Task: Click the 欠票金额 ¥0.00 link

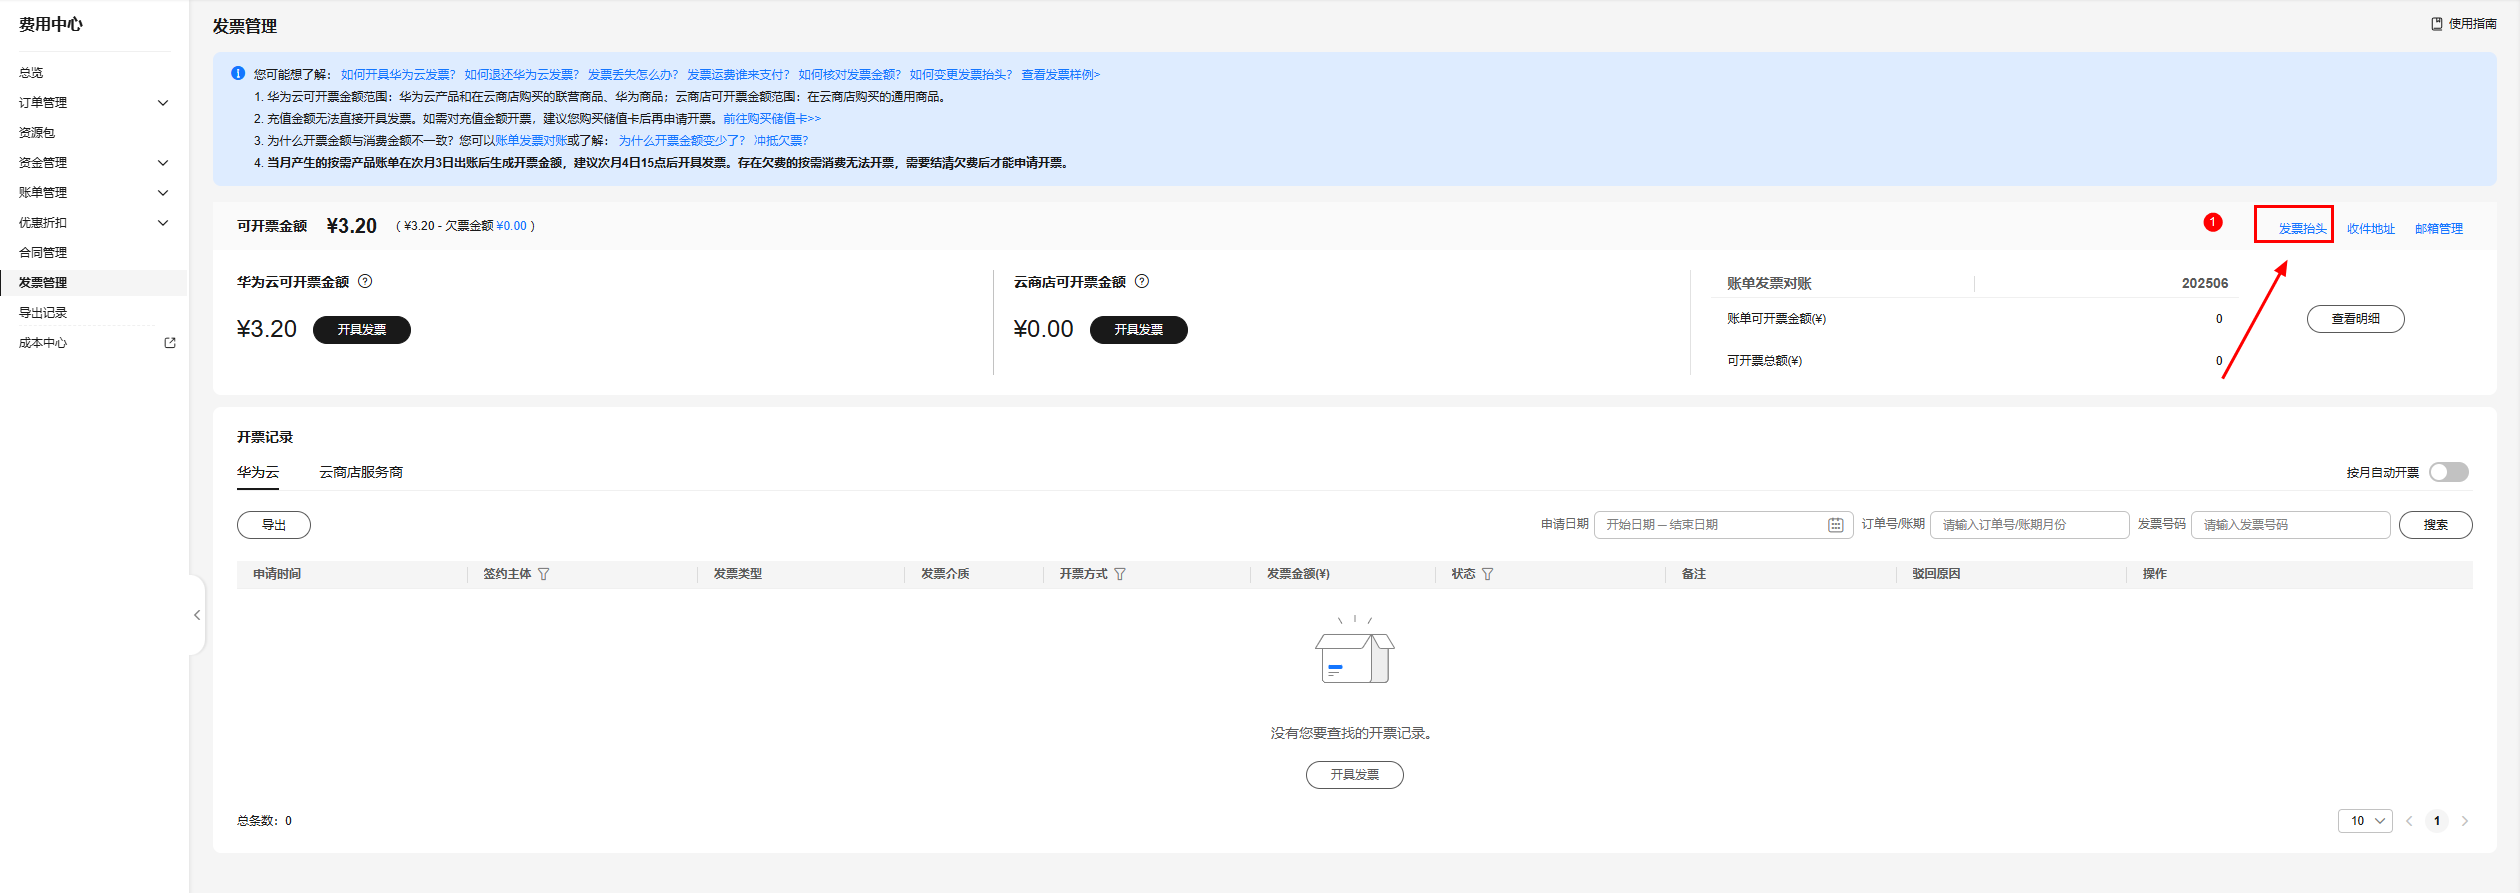Action: click(511, 226)
